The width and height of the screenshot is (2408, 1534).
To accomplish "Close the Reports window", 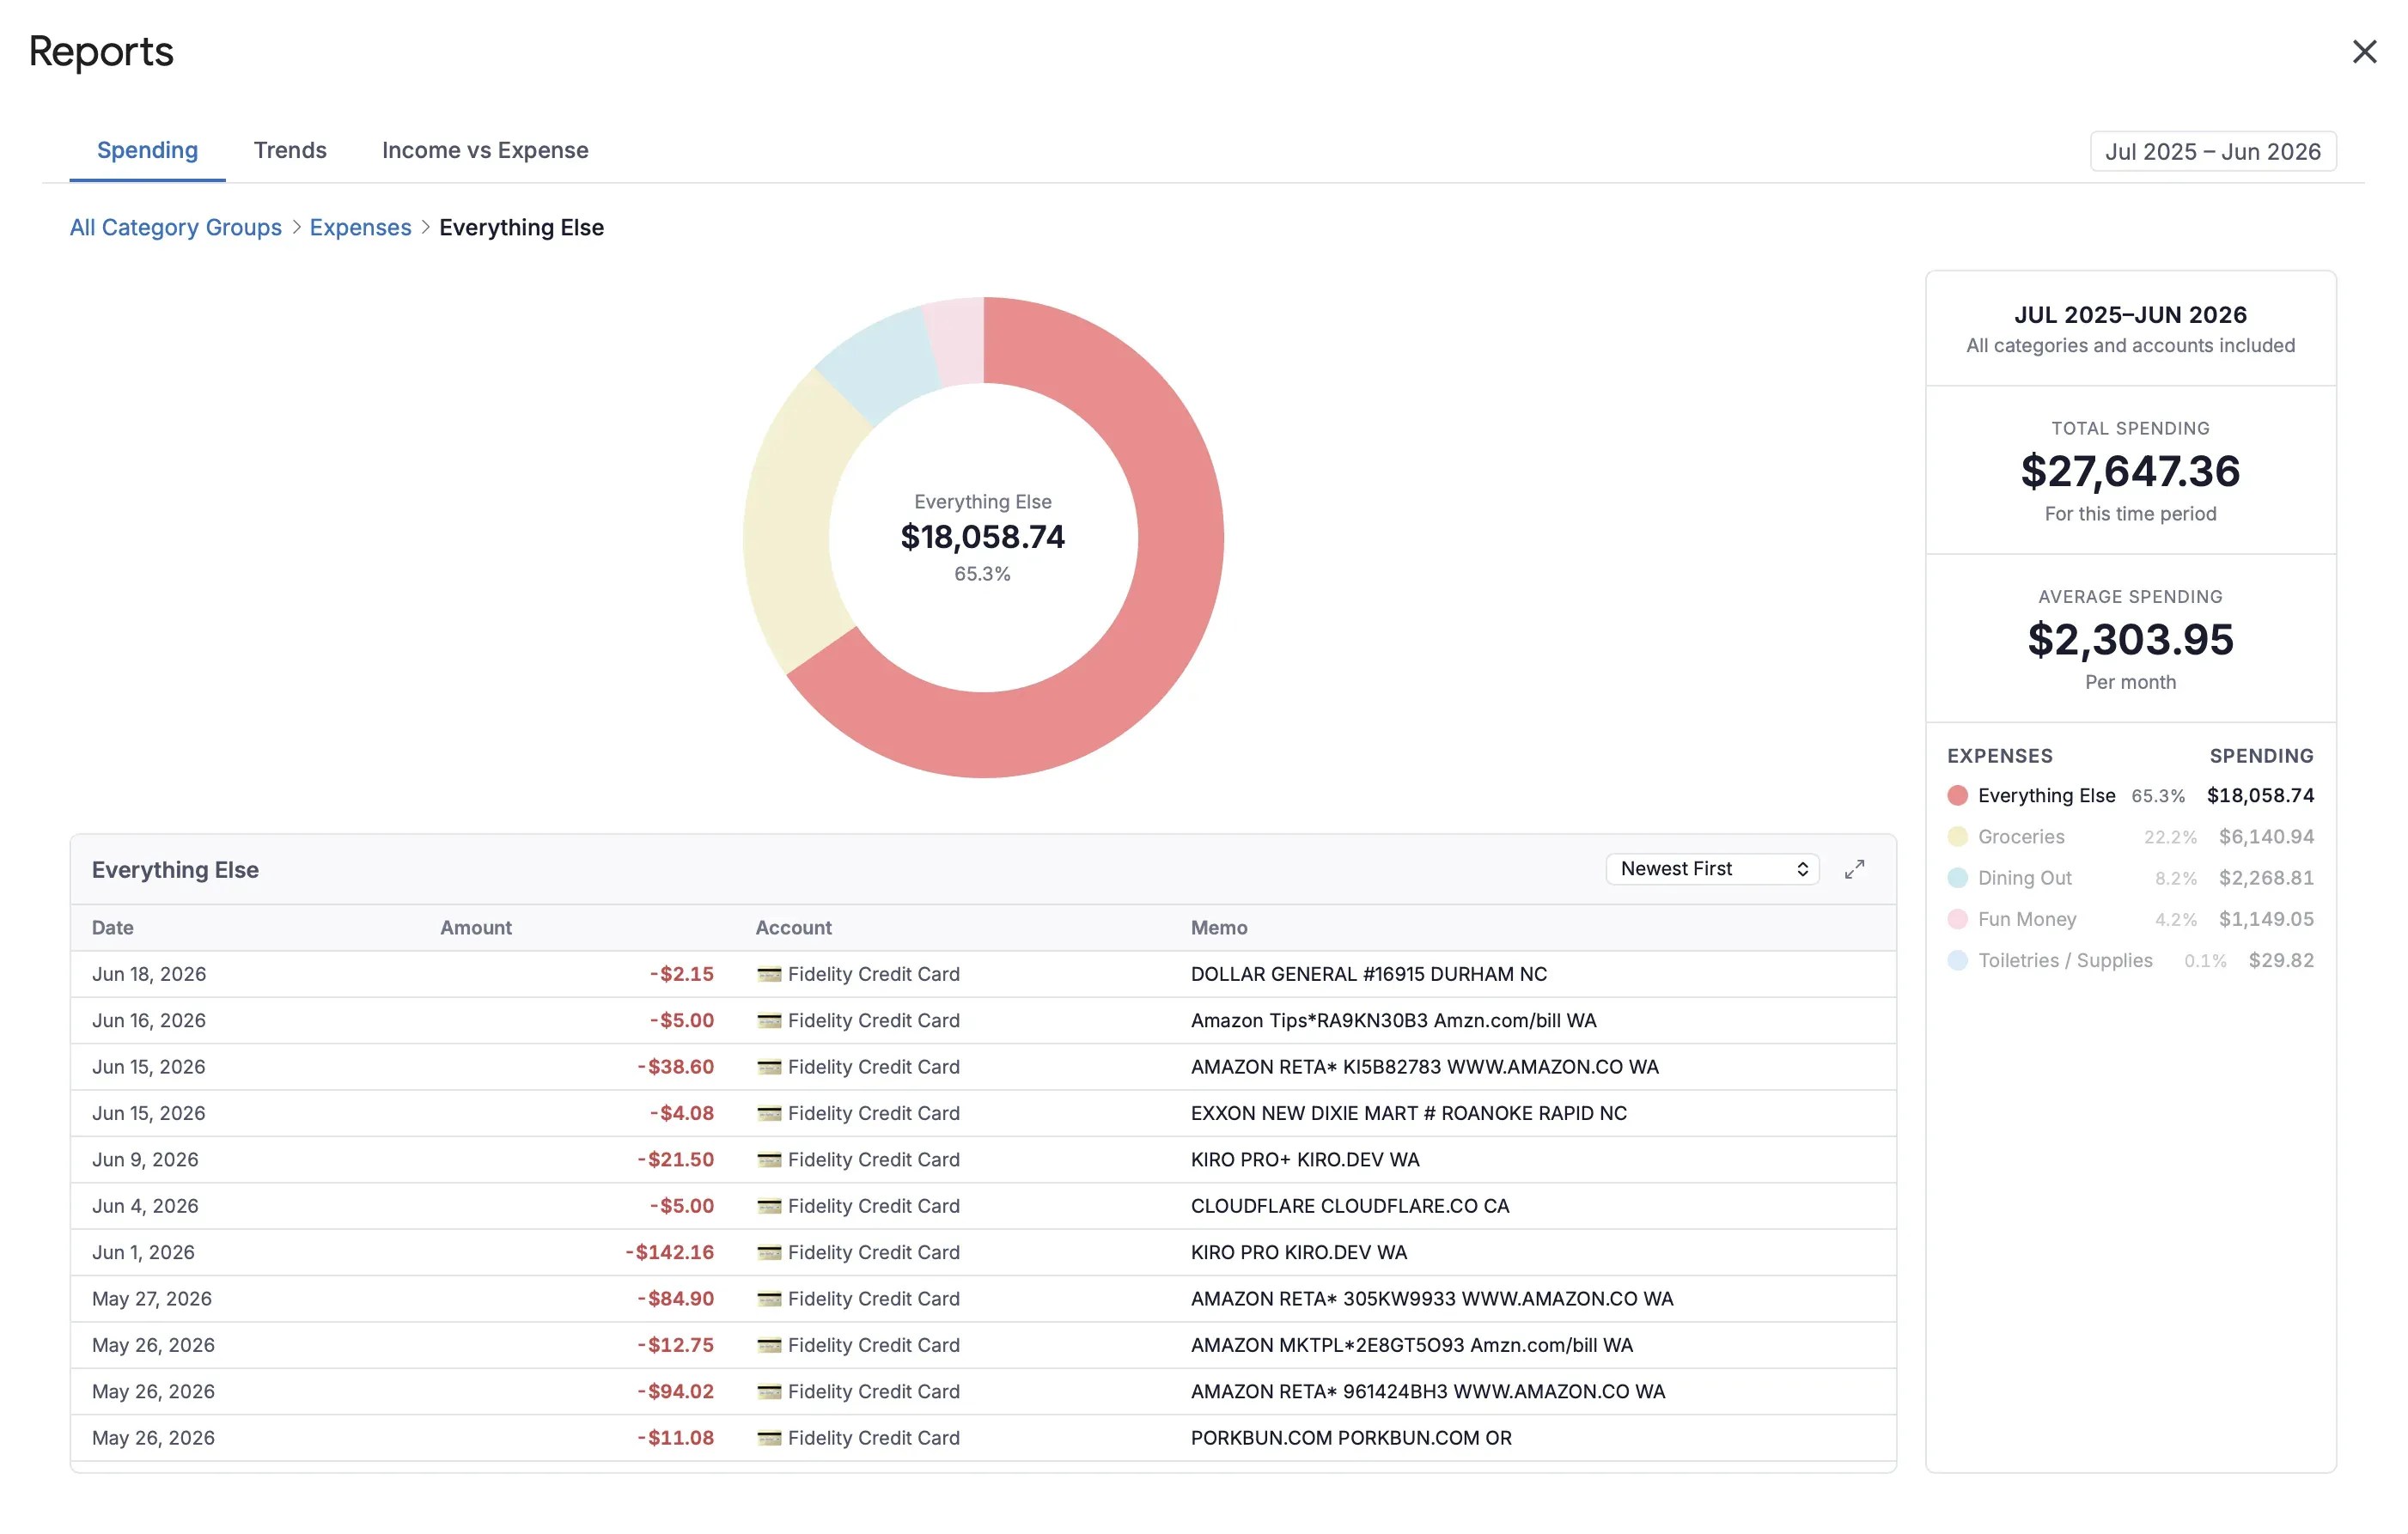I will (2364, 52).
